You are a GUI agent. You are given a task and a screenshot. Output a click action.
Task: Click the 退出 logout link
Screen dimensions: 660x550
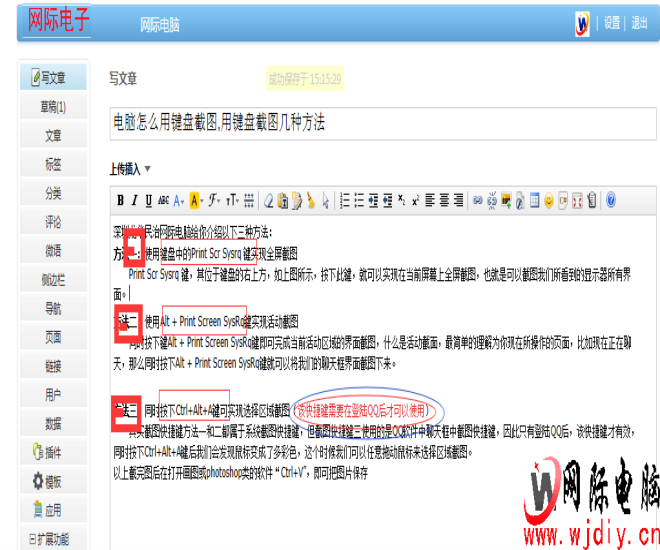tap(640, 23)
